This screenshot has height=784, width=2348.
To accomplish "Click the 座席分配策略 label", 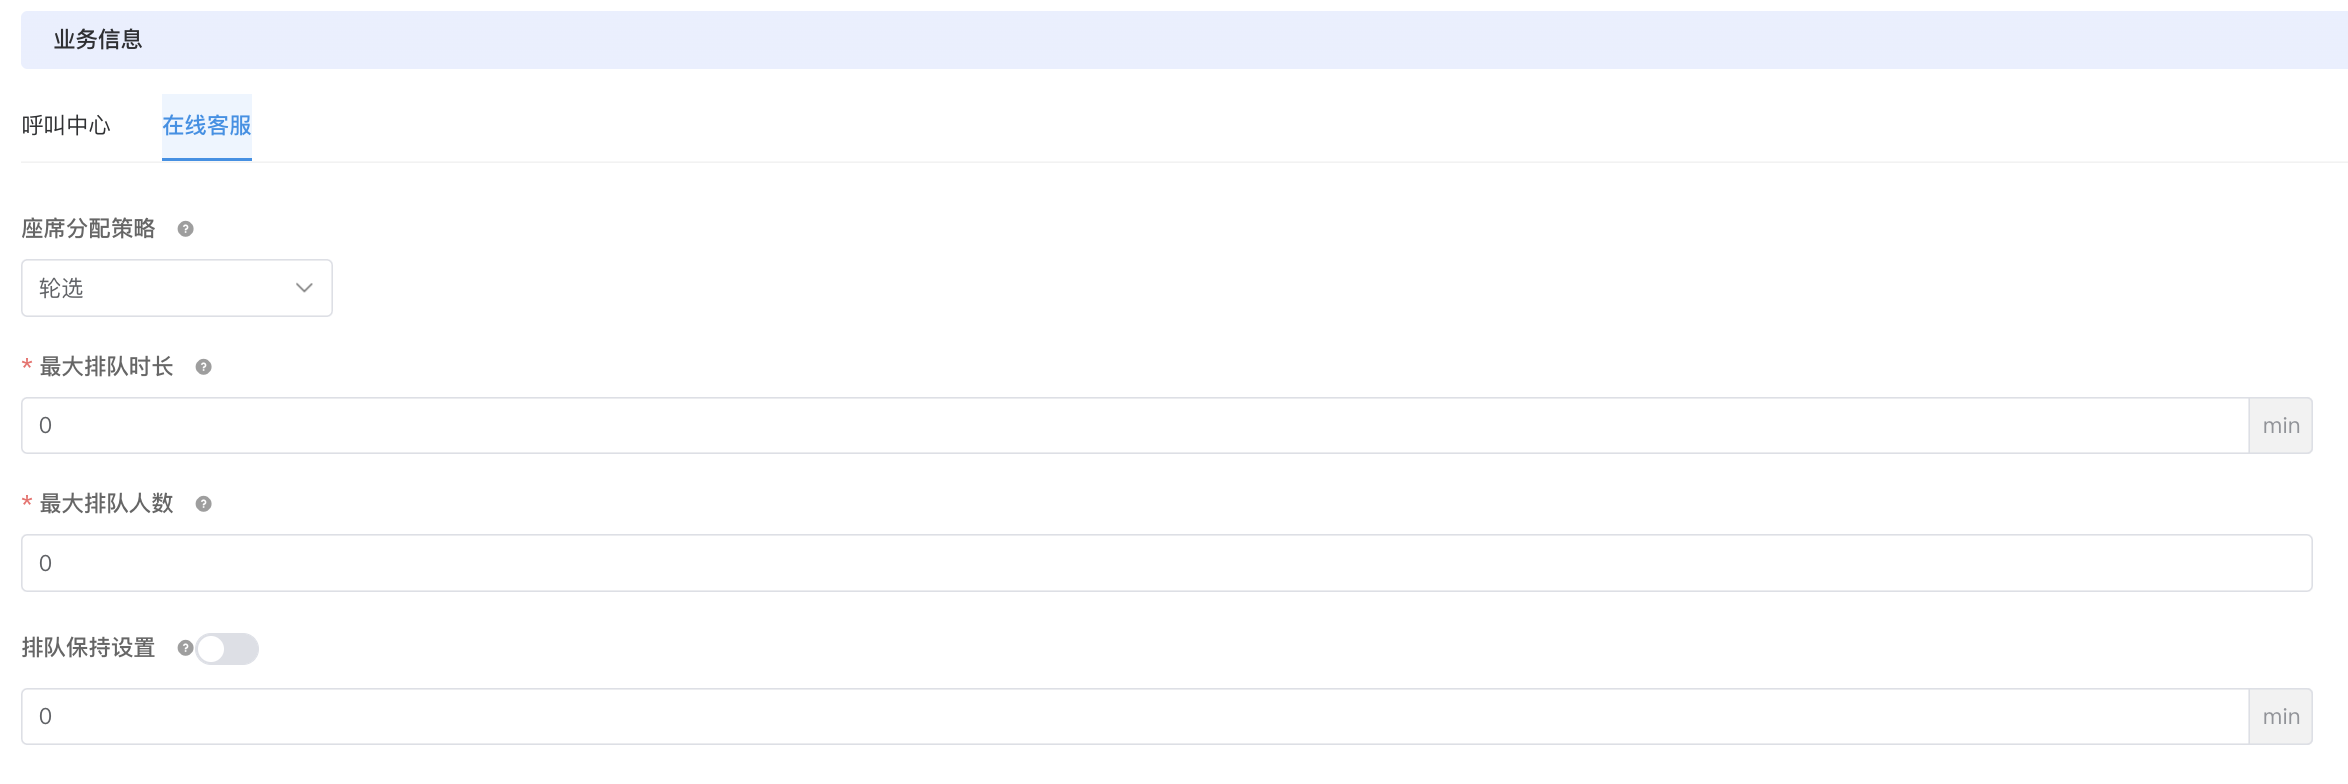I will point(88,229).
